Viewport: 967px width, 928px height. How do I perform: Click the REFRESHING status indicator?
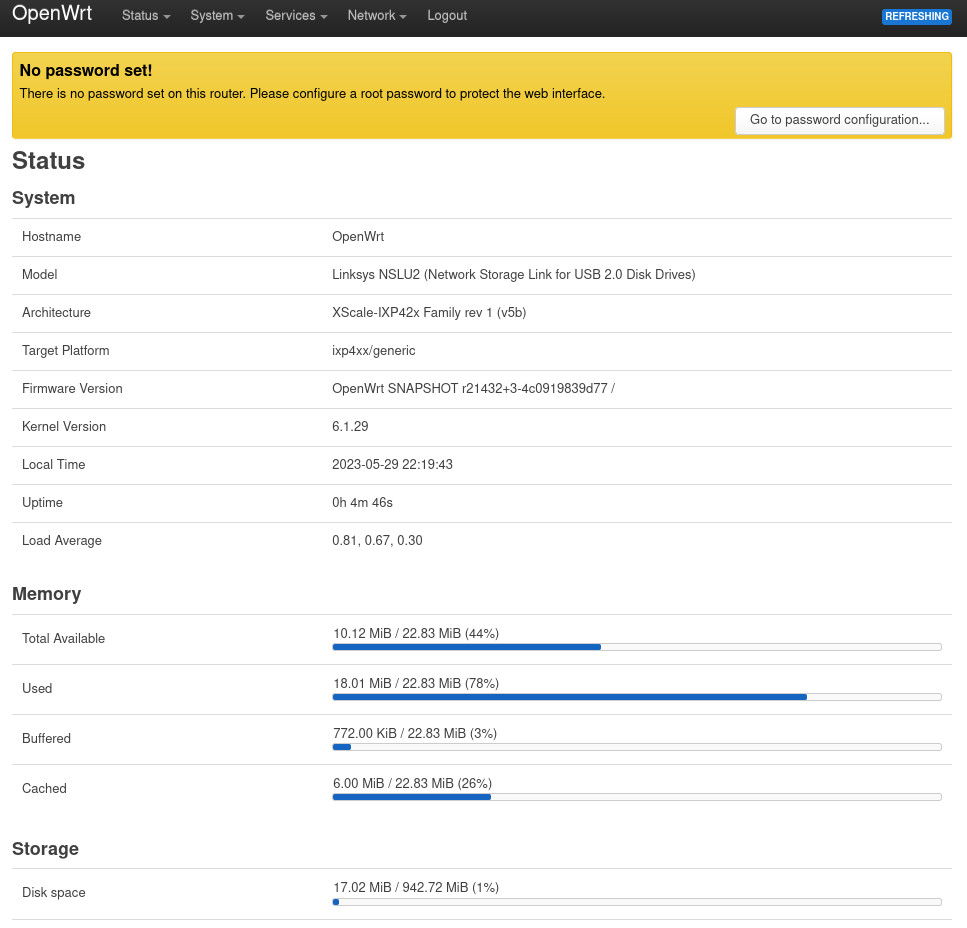click(x=916, y=17)
